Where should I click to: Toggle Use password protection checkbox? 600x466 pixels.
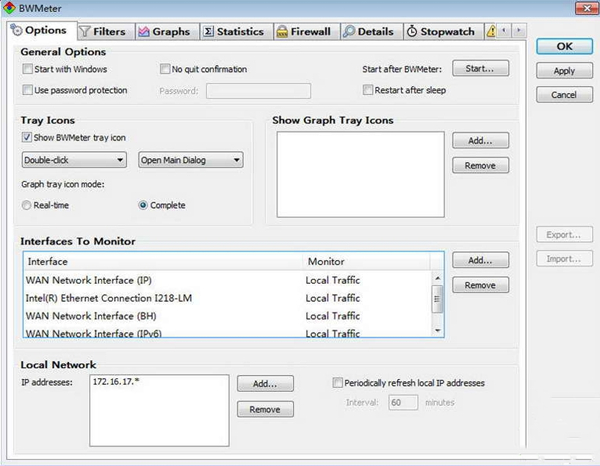(x=28, y=91)
